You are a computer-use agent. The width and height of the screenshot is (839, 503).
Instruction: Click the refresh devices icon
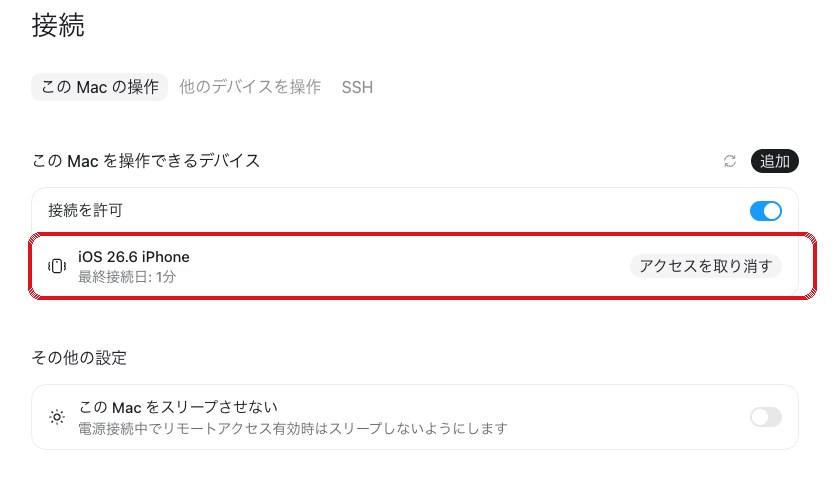click(730, 161)
